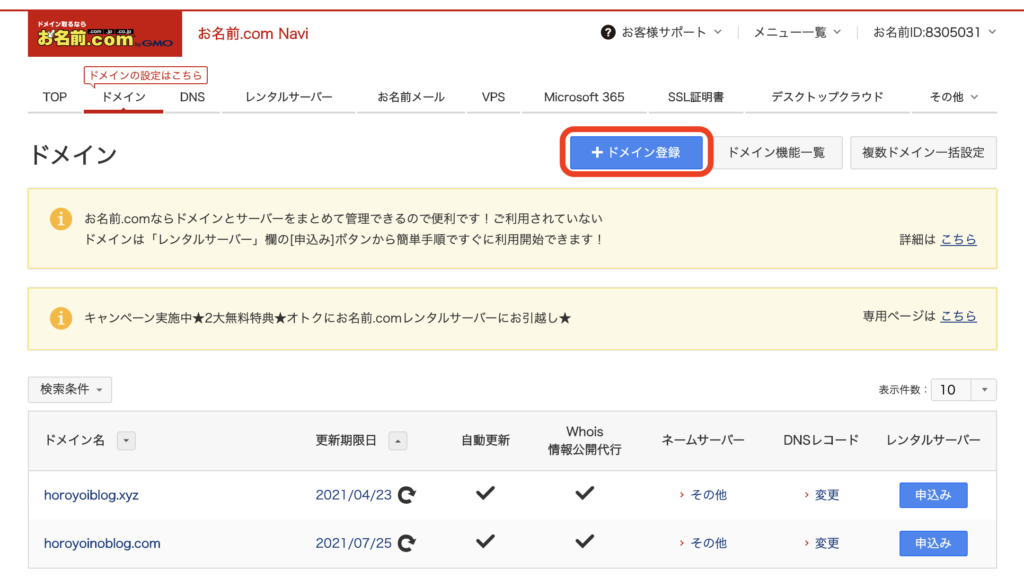Open the デスクトップクラウド tab

click(x=827, y=97)
